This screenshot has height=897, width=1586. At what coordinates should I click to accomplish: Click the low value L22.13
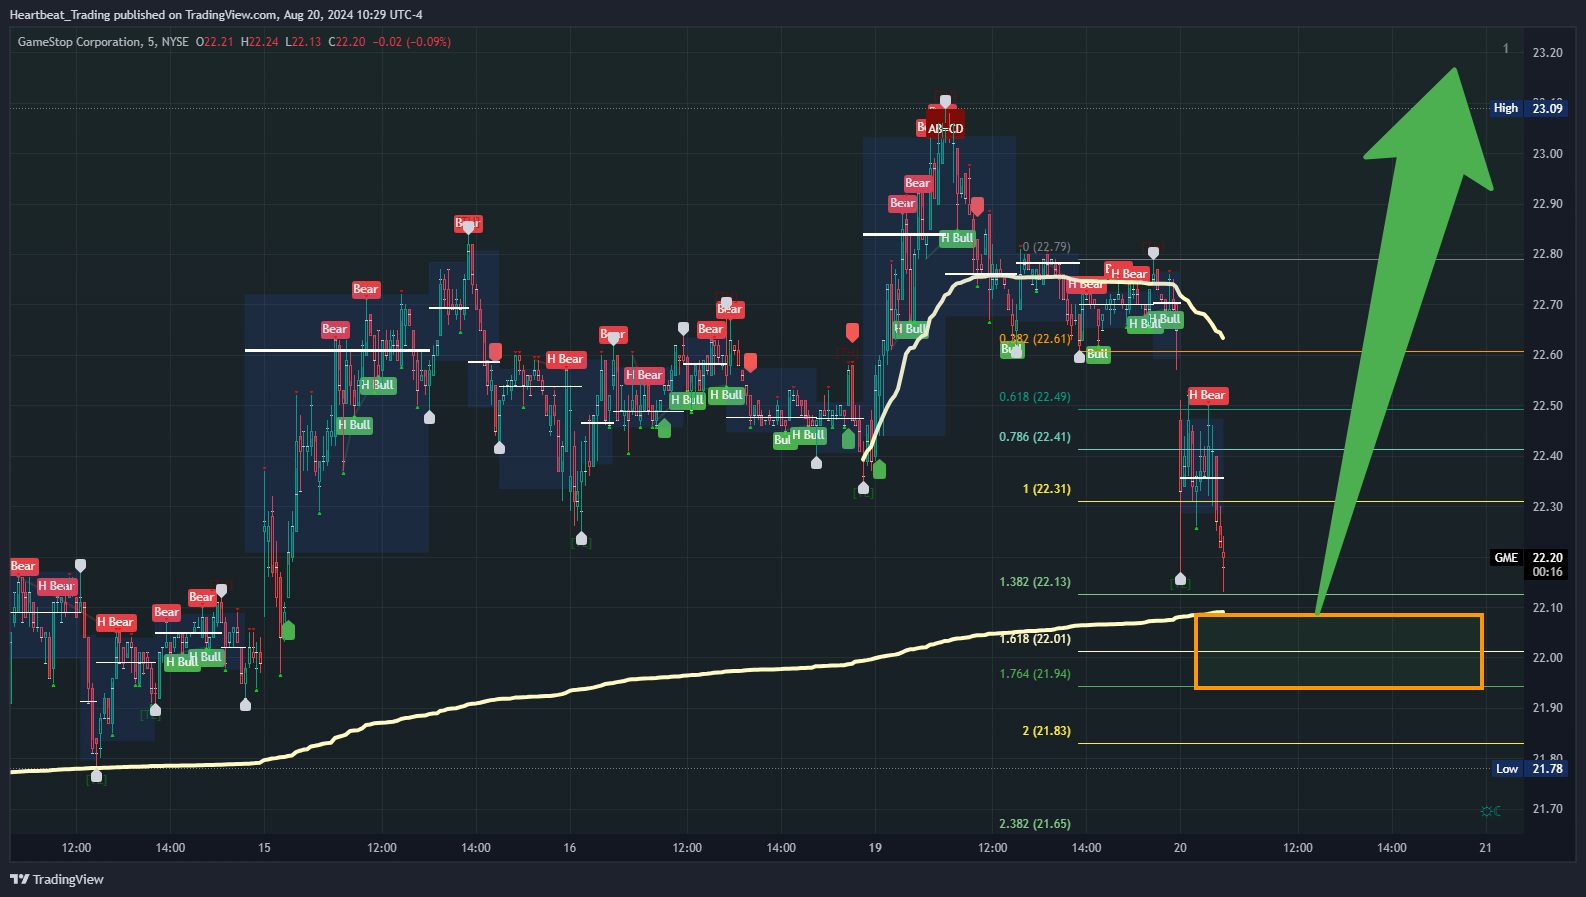tap(303, 42)
